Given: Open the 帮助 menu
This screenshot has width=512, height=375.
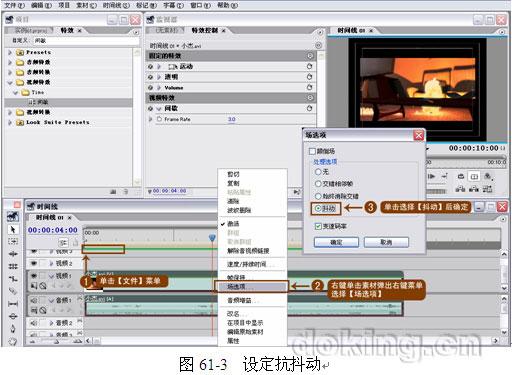Looking at the screenshot, I should [228, 5].
